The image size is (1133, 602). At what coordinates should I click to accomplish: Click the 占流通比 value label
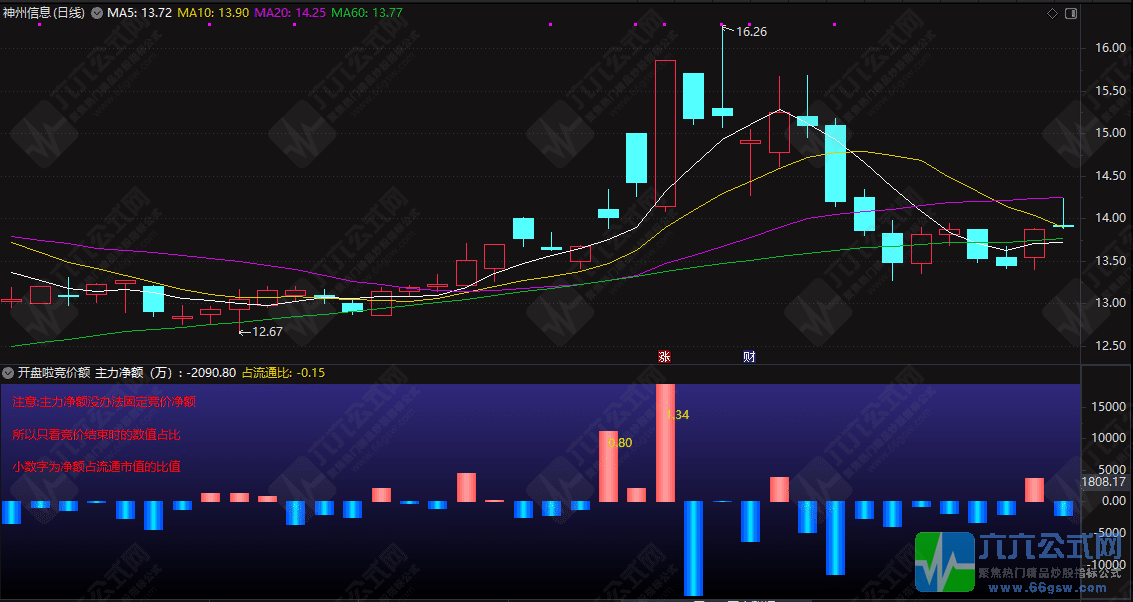click(x=269, y=373)
